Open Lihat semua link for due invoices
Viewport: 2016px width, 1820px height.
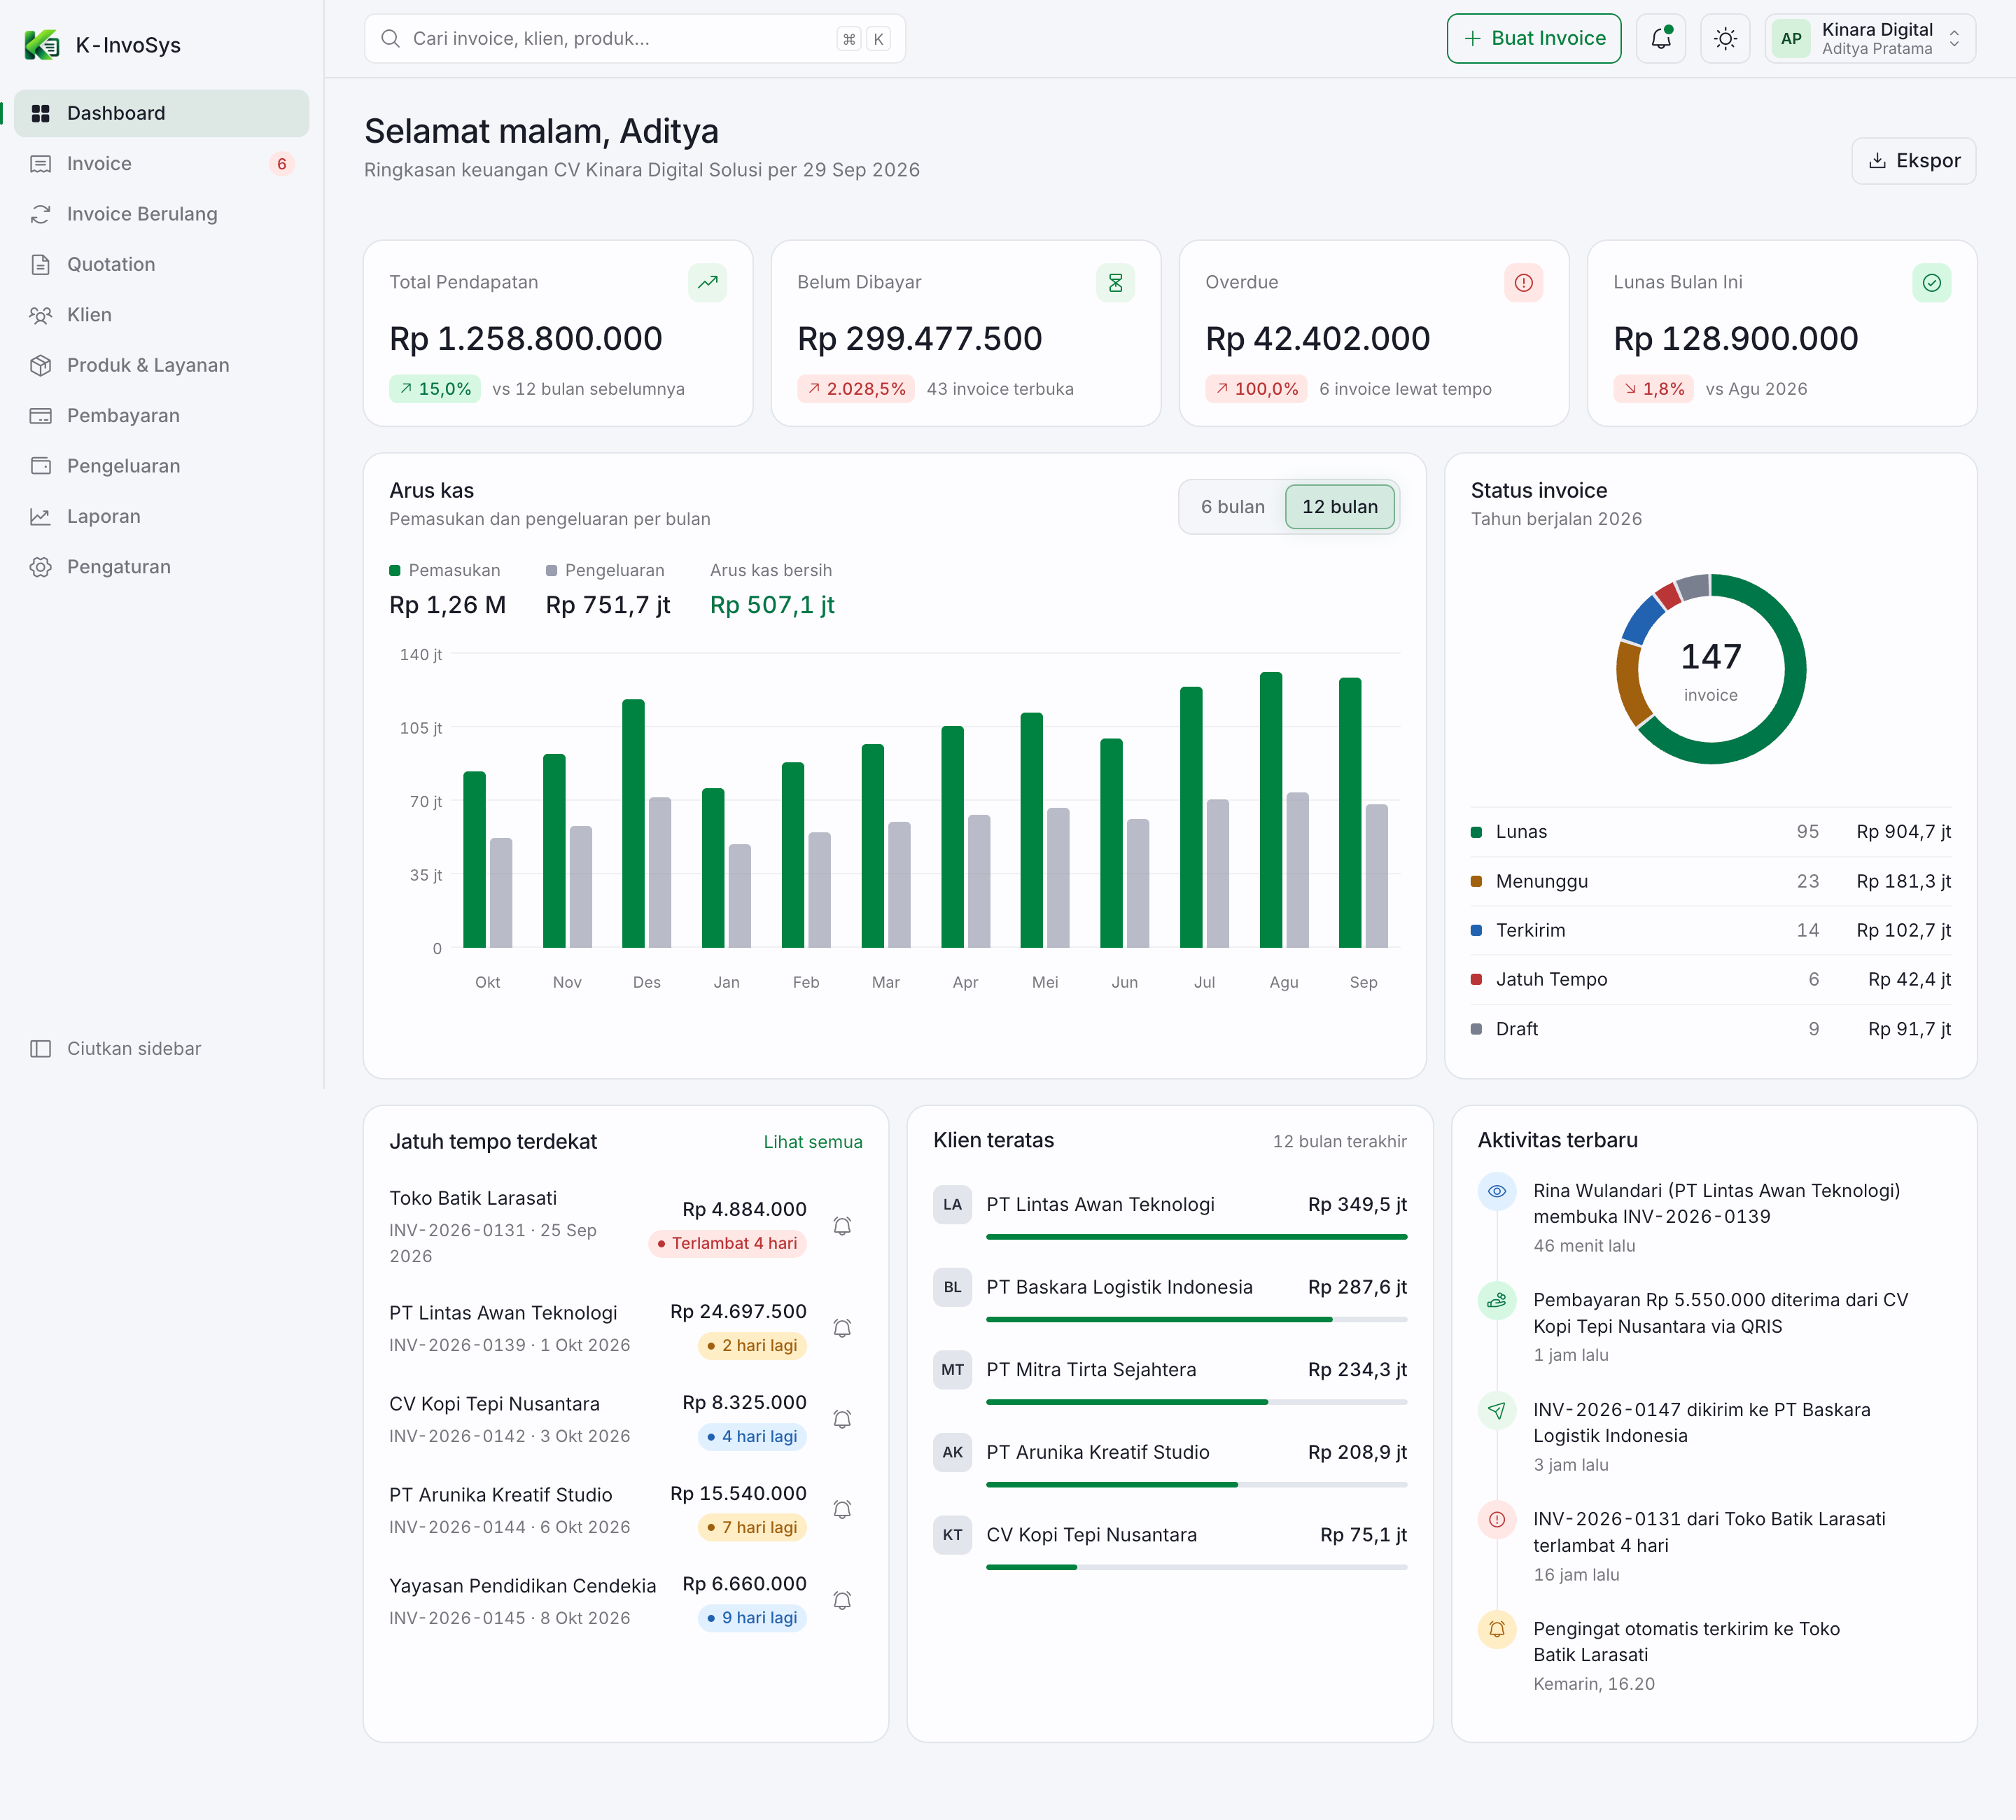pyautogui.click(x=812, y=1142)
